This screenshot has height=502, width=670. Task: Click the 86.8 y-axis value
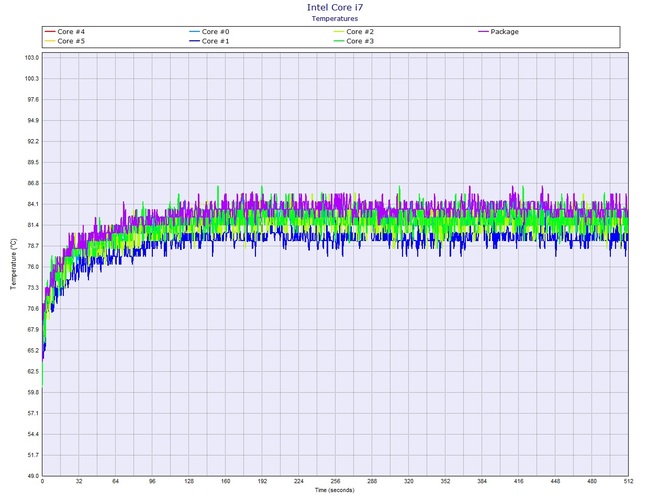point(33,183)
